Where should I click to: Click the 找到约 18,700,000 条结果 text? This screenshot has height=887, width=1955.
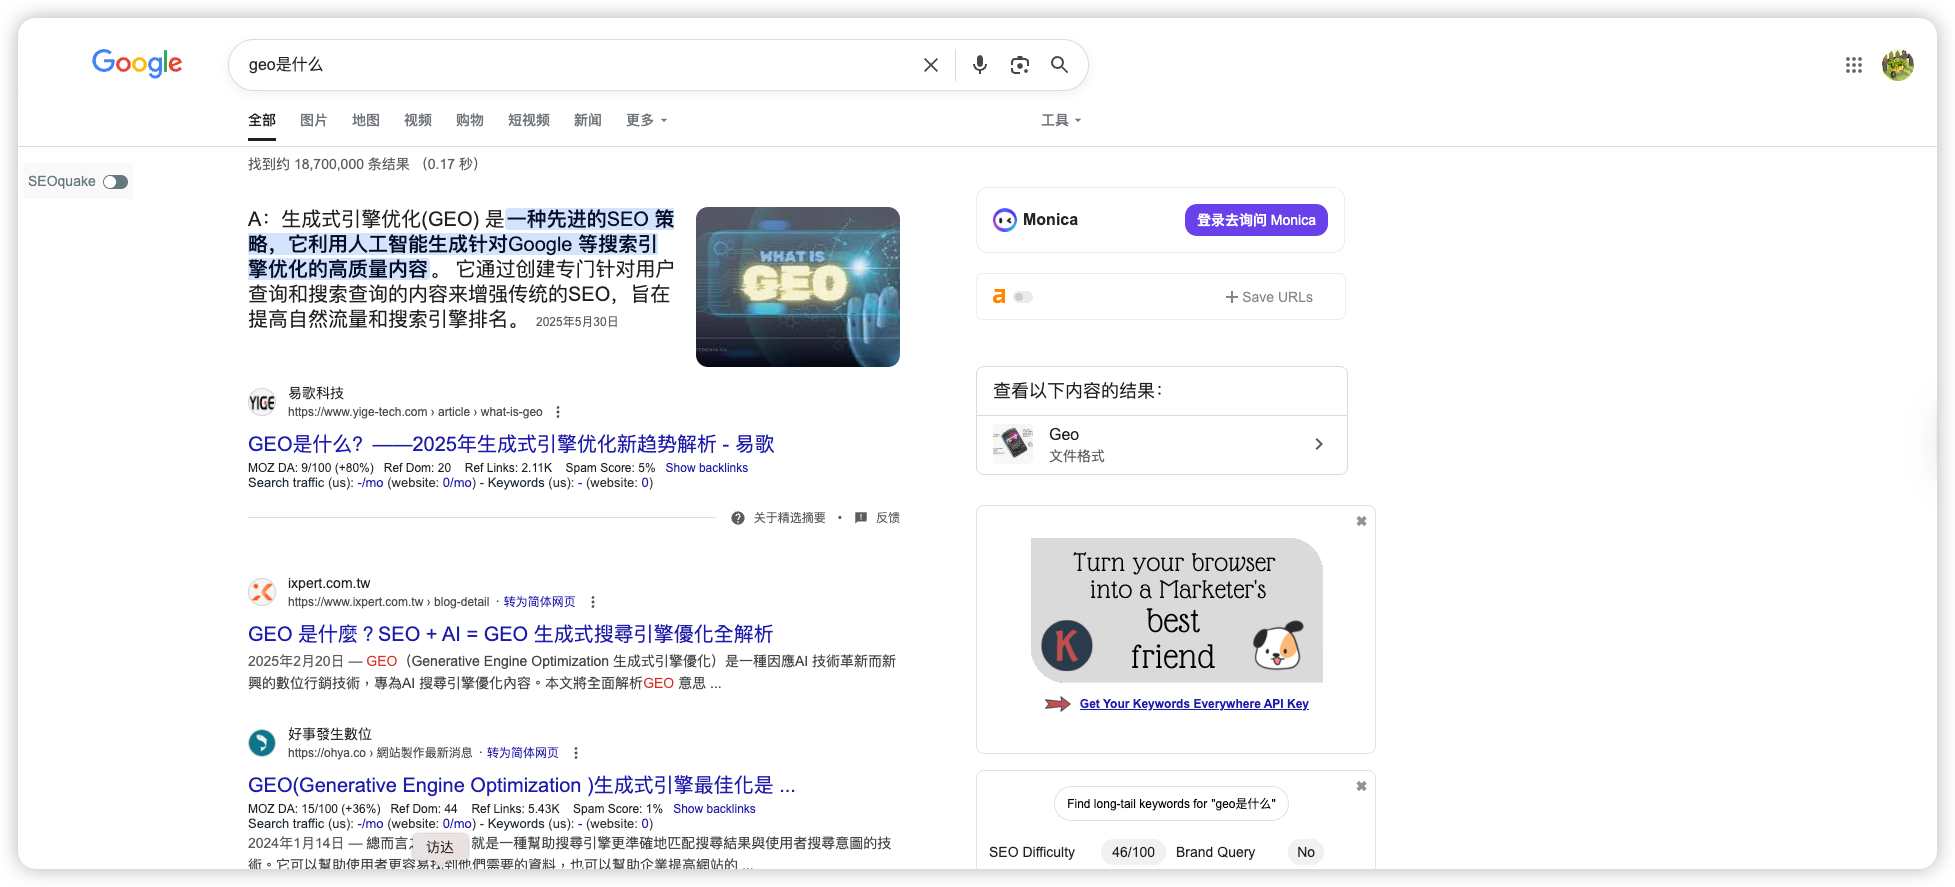(x=329, y=164)
